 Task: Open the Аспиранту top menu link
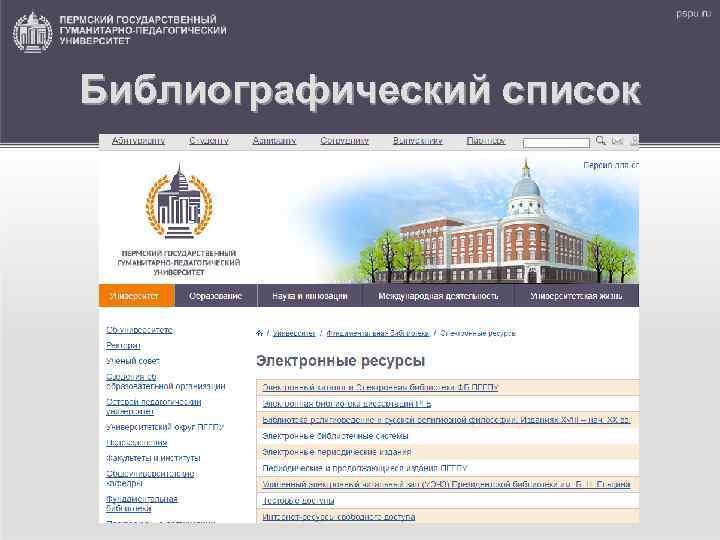click(x=274, y=141)
